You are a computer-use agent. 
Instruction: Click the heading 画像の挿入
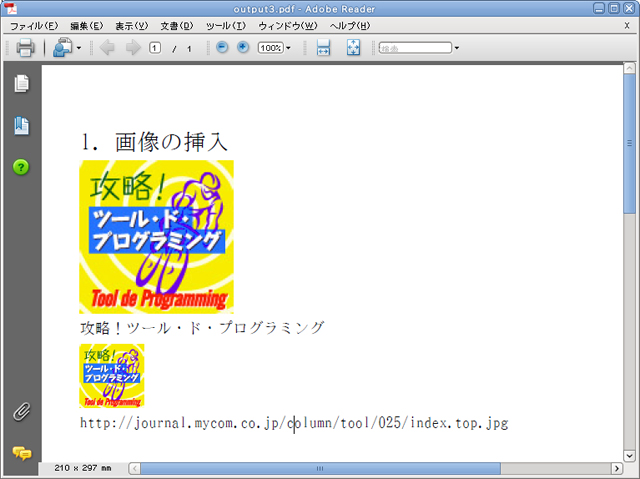click(x=171, y=142)
